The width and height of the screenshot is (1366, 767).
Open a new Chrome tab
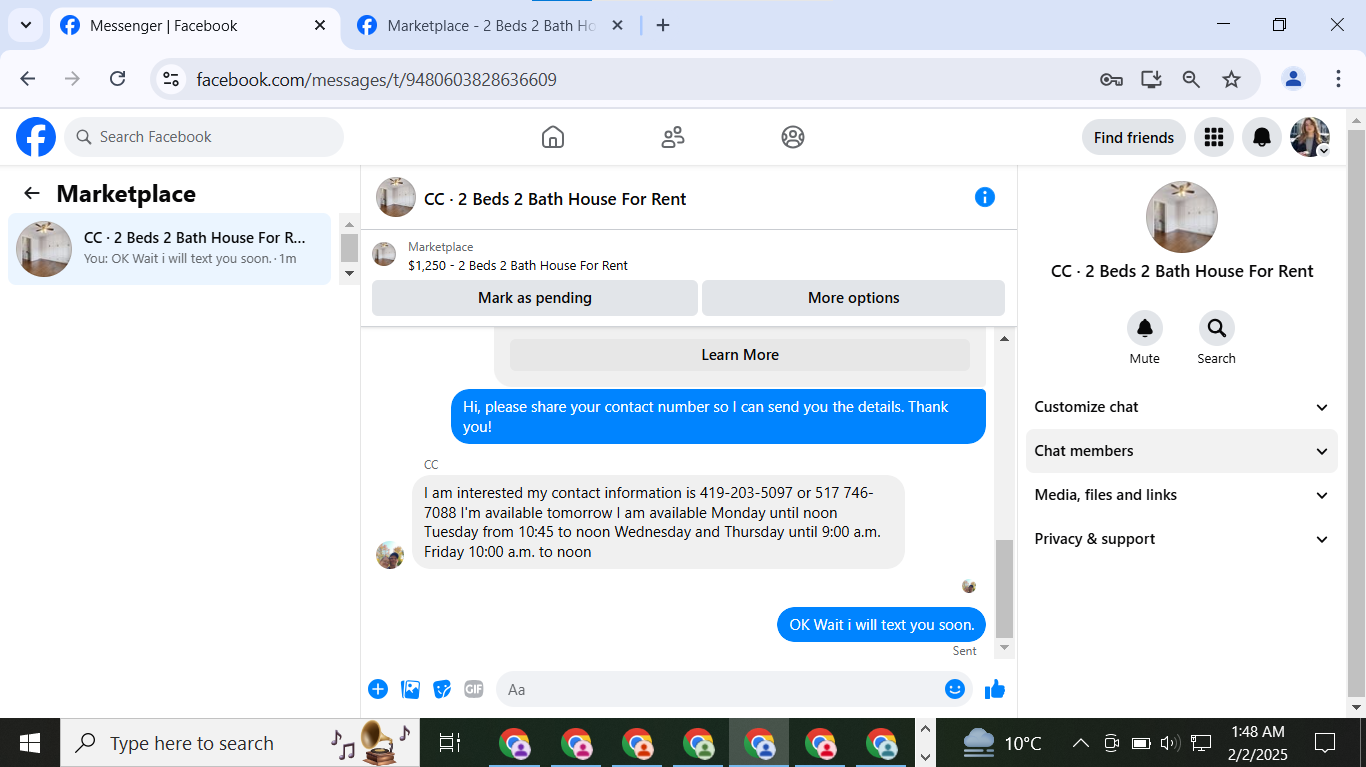[663, 26]
